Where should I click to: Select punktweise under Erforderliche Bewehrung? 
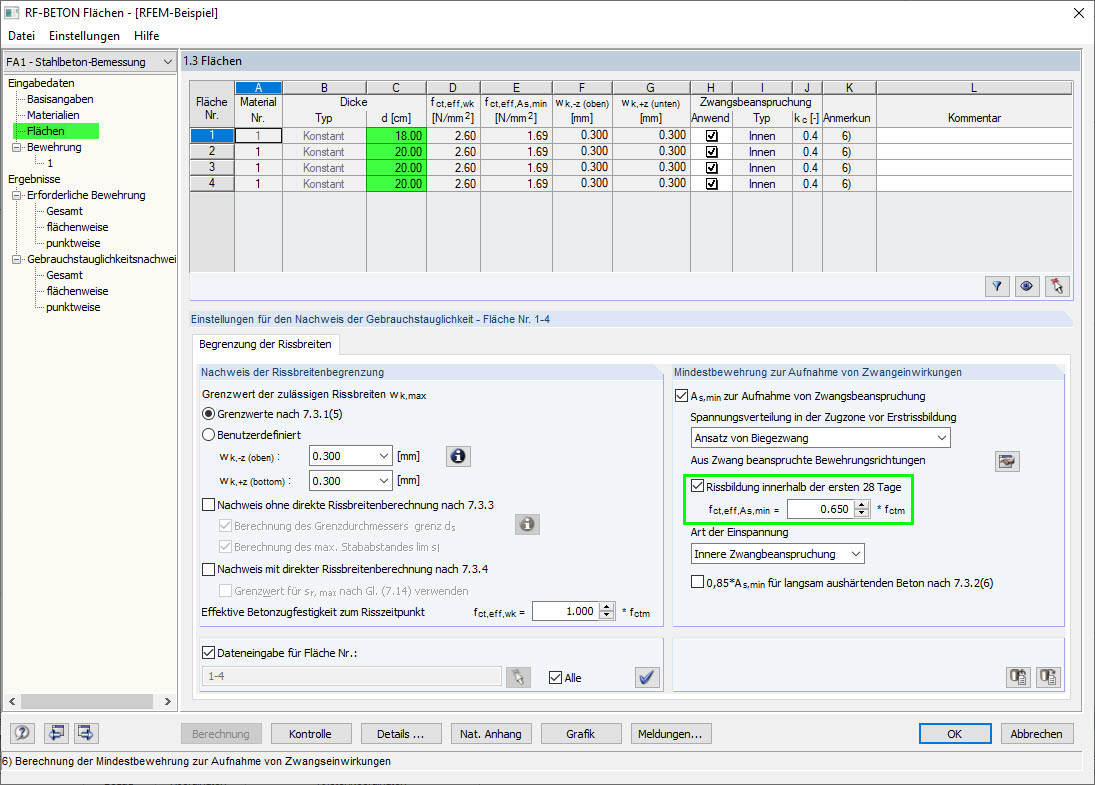pyautogui.click(x=73, y=243)
